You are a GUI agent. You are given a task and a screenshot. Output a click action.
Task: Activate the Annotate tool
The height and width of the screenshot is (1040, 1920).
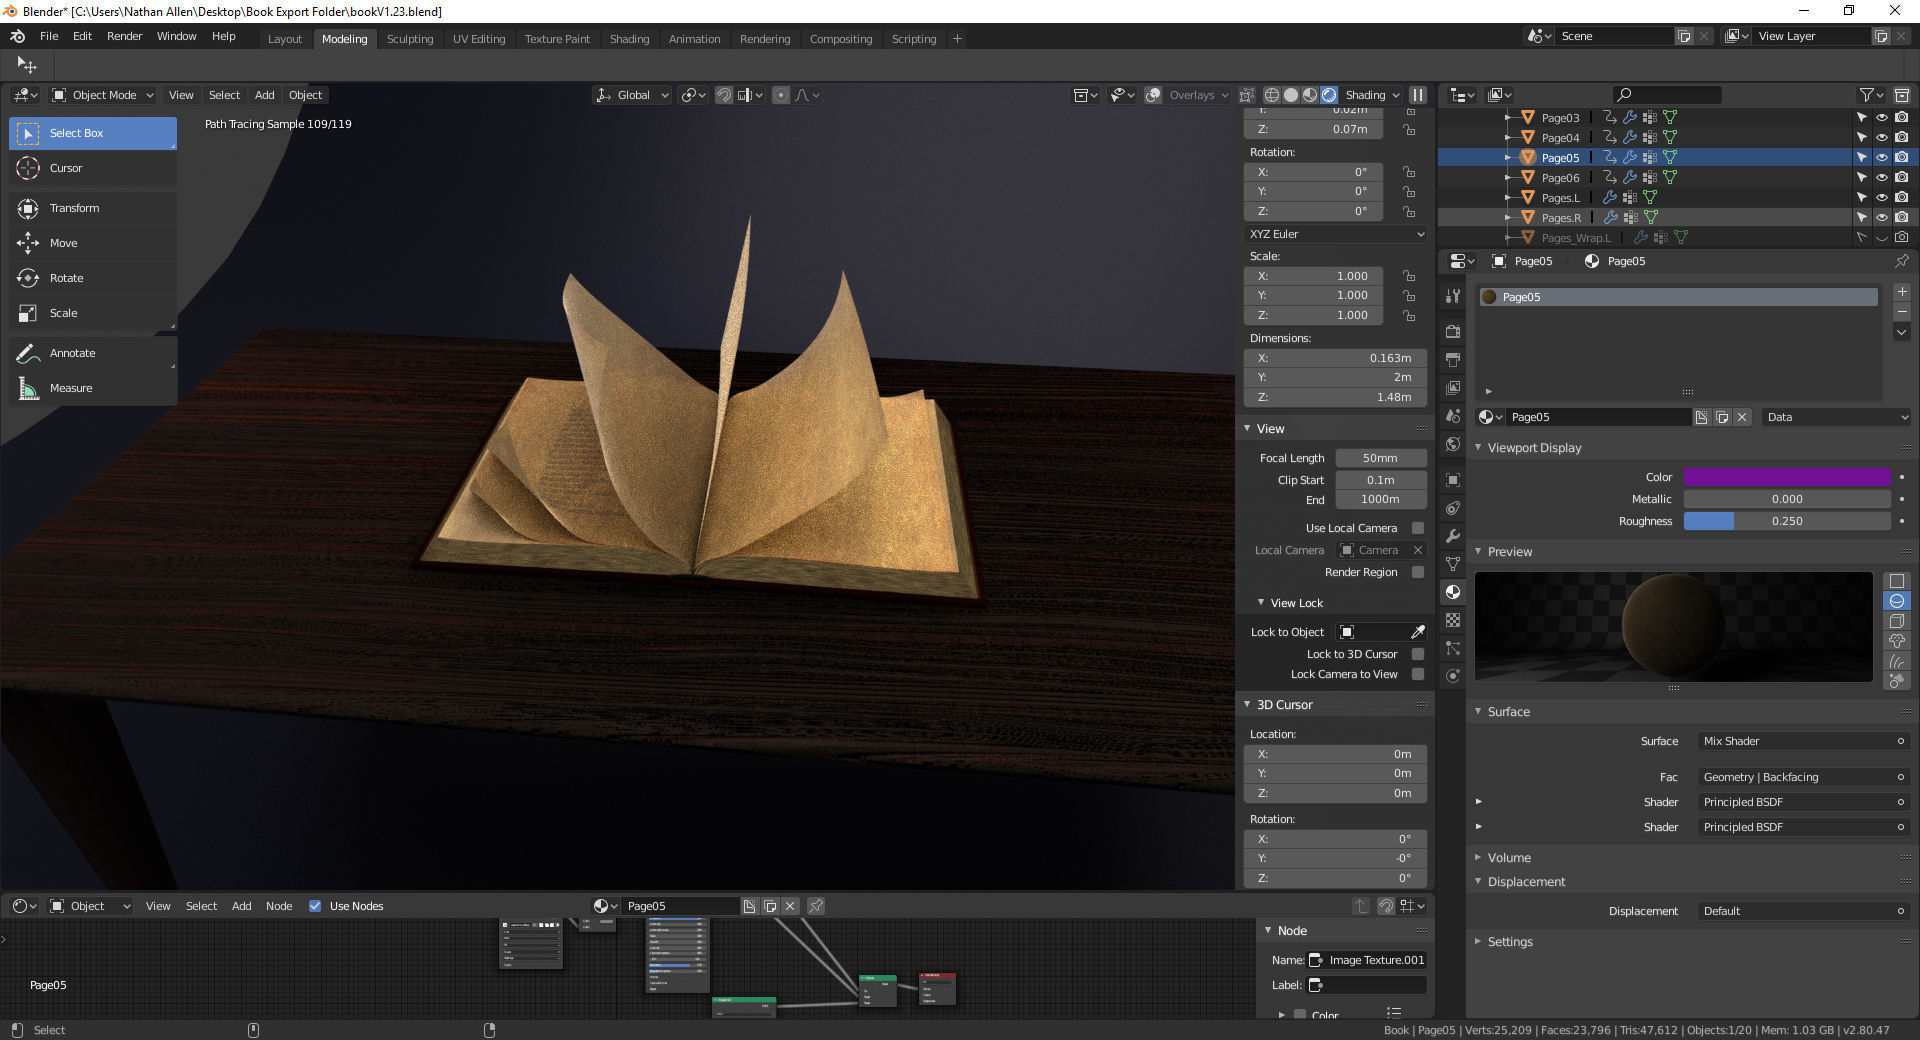click(93, 353)
